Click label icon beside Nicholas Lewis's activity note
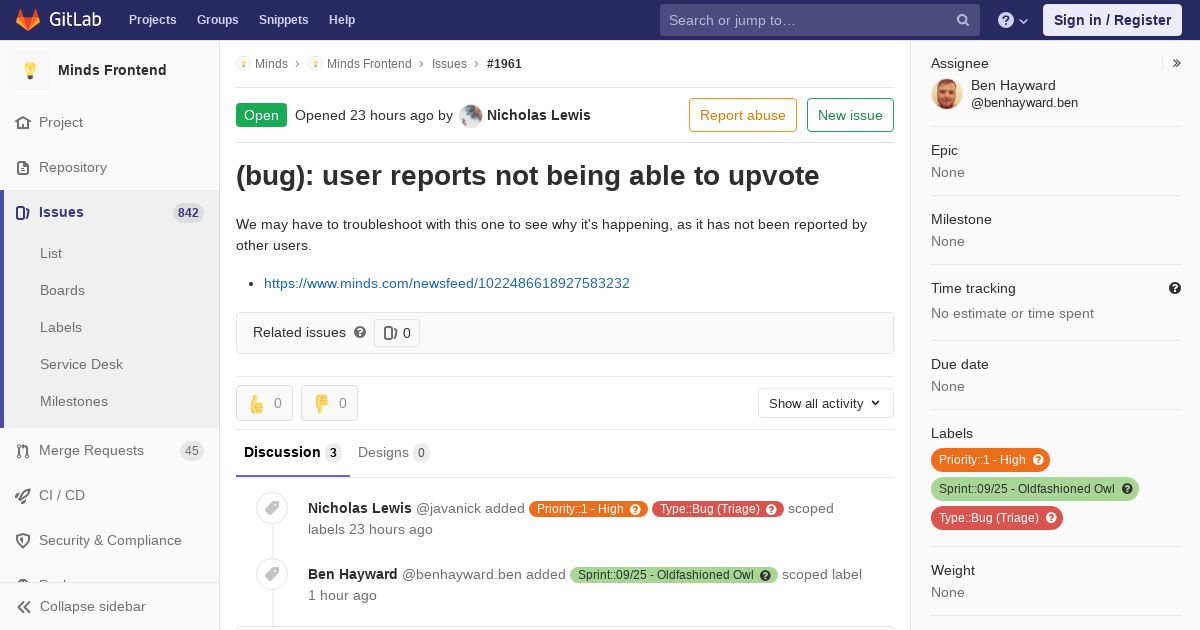The height and width of the screenshot is (630, 1200). (x=272, y=508)
